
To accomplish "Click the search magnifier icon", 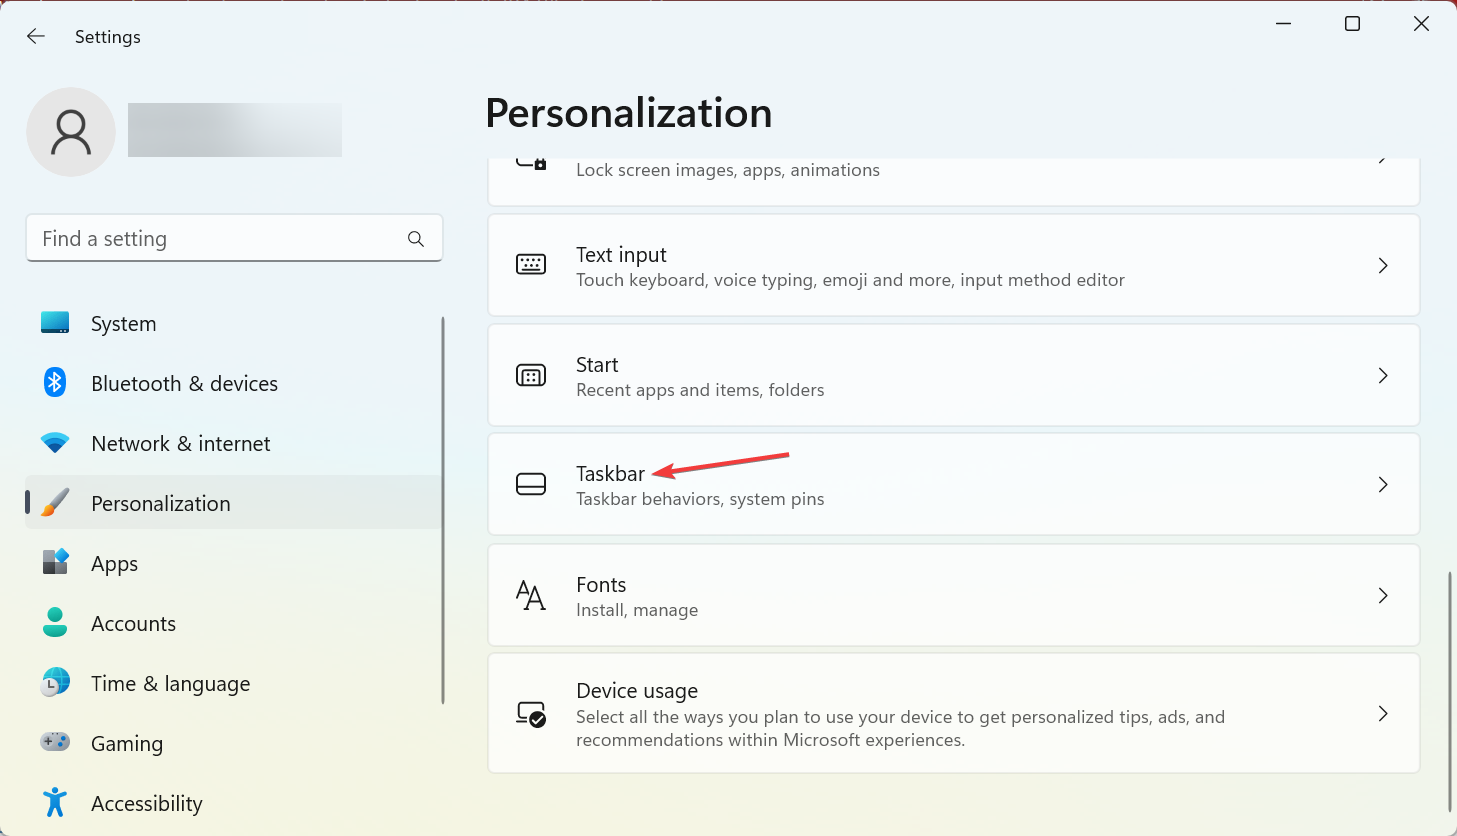I will pyautogui.click(x=416, y=239).
